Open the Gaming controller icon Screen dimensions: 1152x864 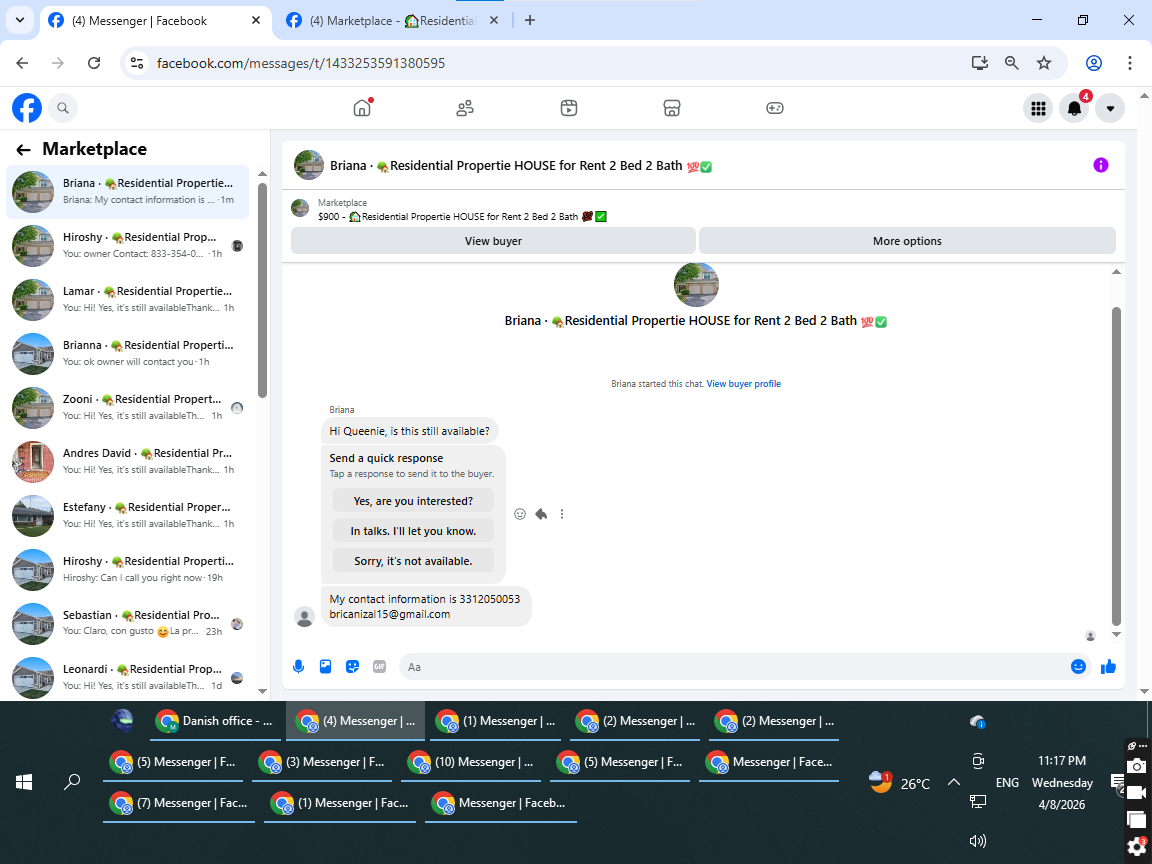click(x=775, y=108)
